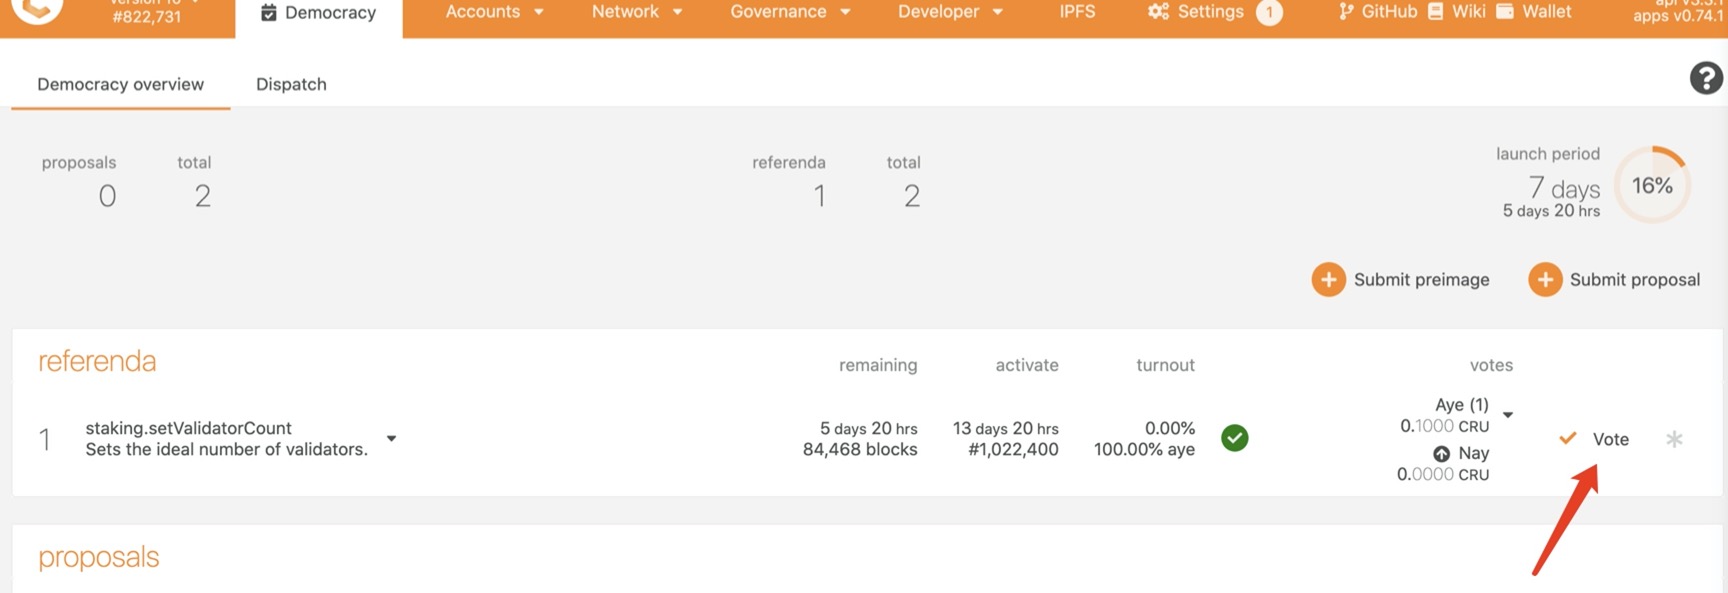Open Settings with gear icon
Image resolution: width=1728 pixels, height=593 pixels.
click(x=1196, y=12)
